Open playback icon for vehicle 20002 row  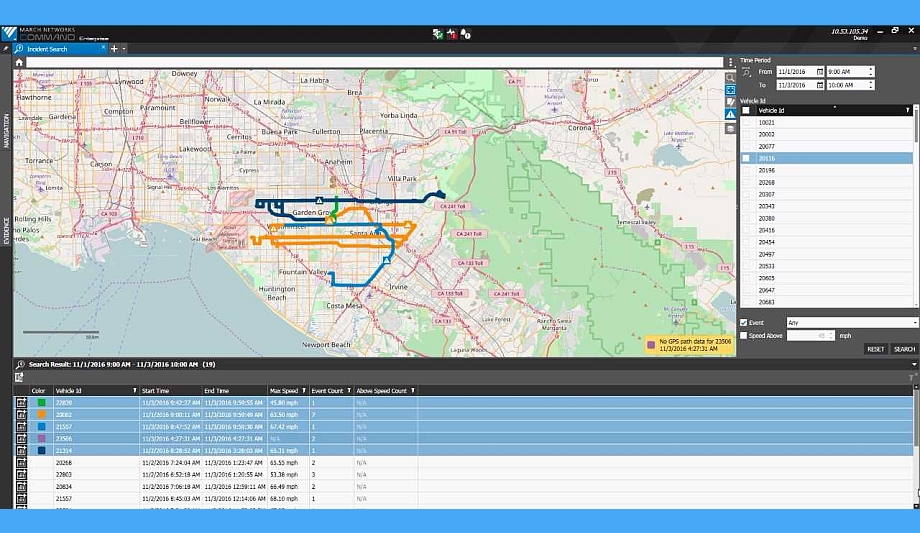click(21, 414)
